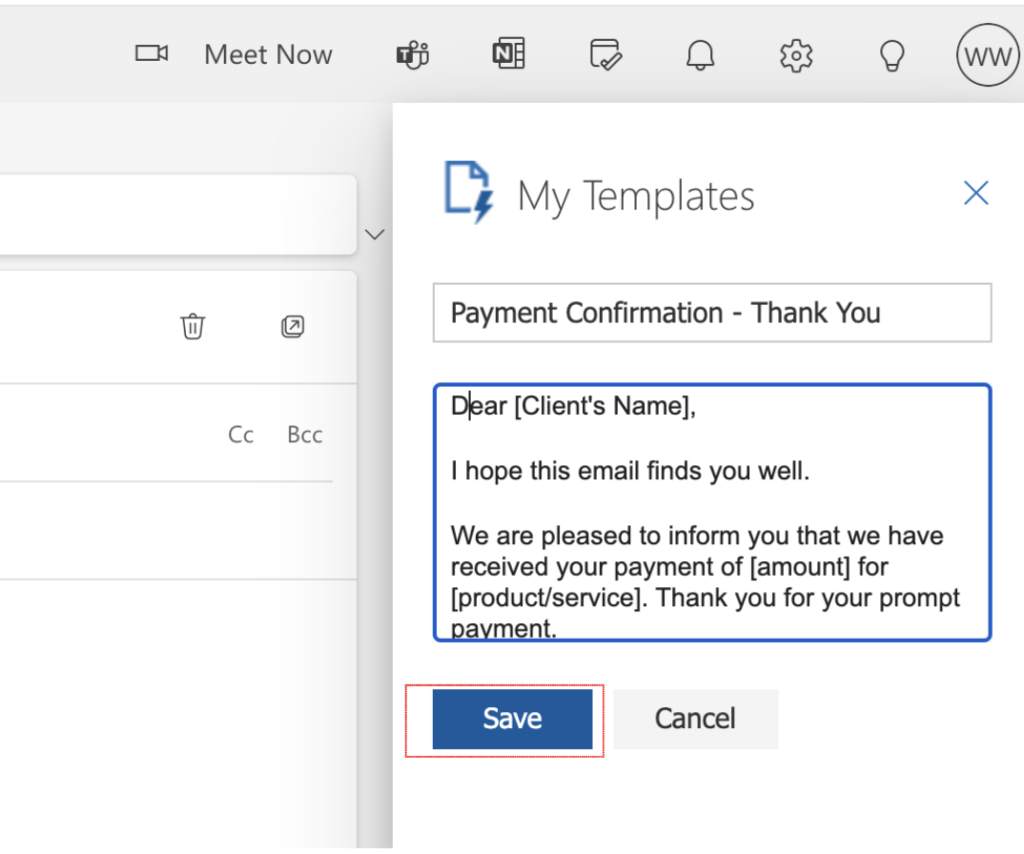Cancel editing the template
The image size is (1024, 854).
tap(695, 718)
